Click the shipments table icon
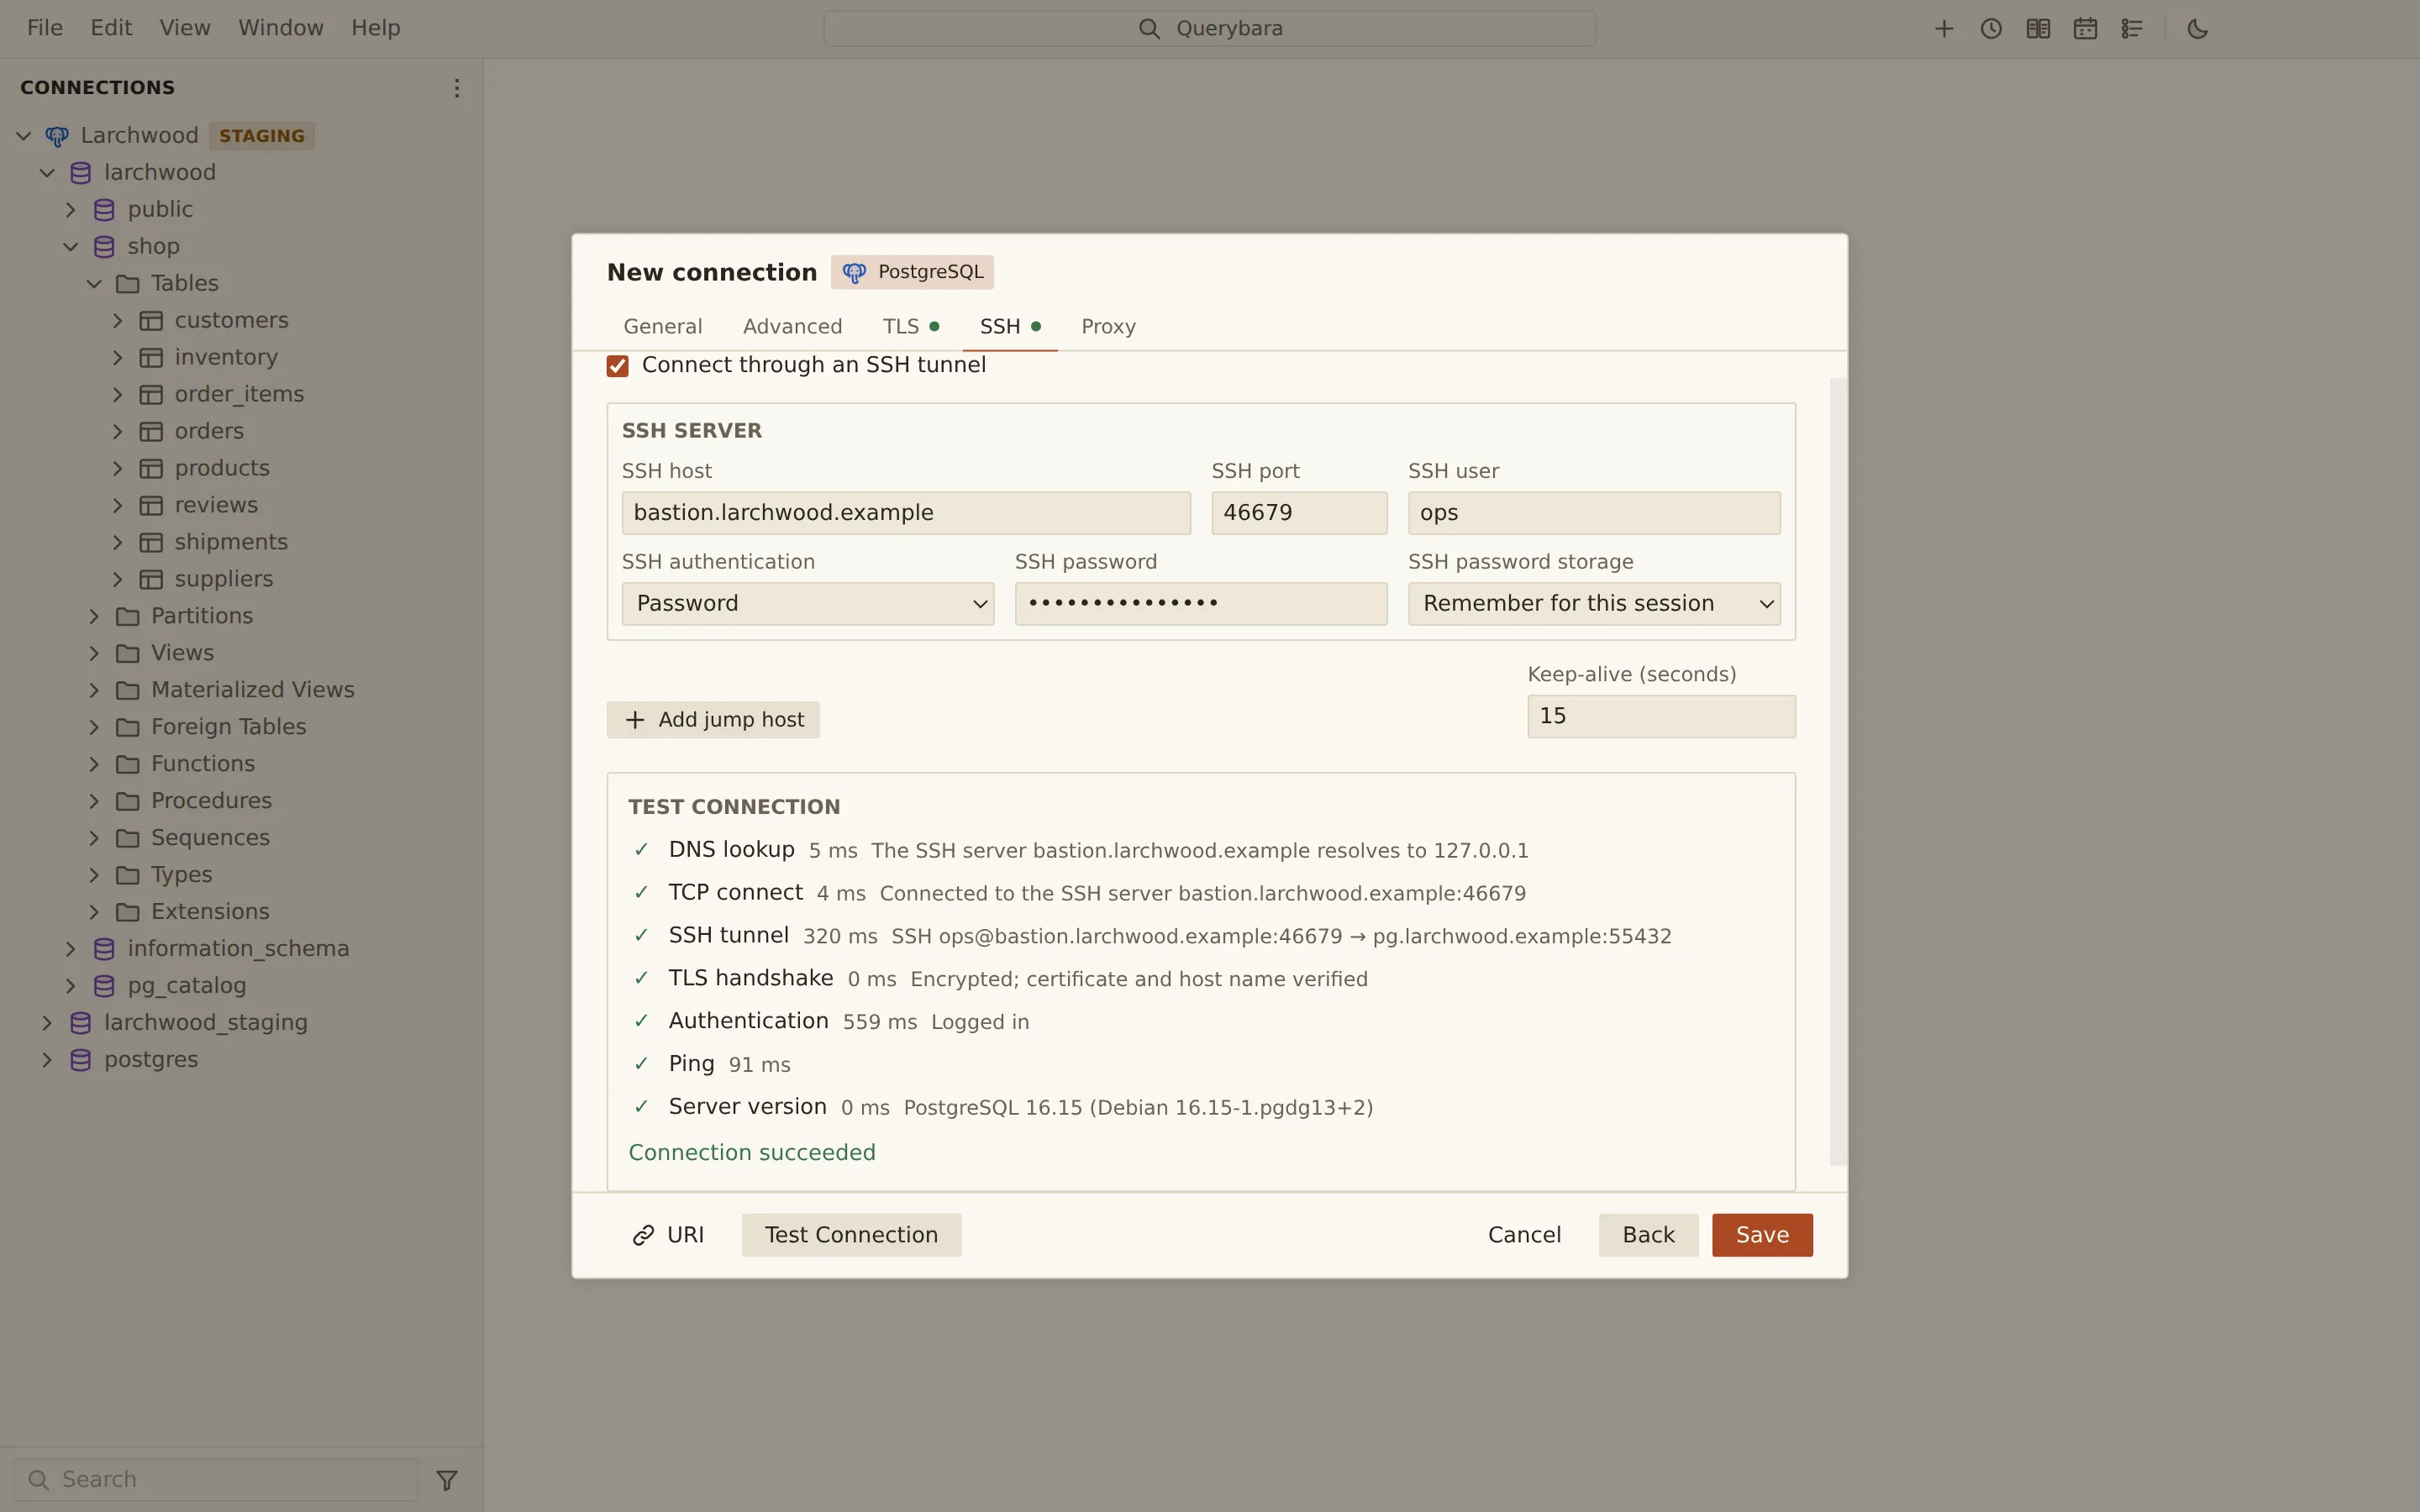The image size is (2420, 1512). point(151,543)
